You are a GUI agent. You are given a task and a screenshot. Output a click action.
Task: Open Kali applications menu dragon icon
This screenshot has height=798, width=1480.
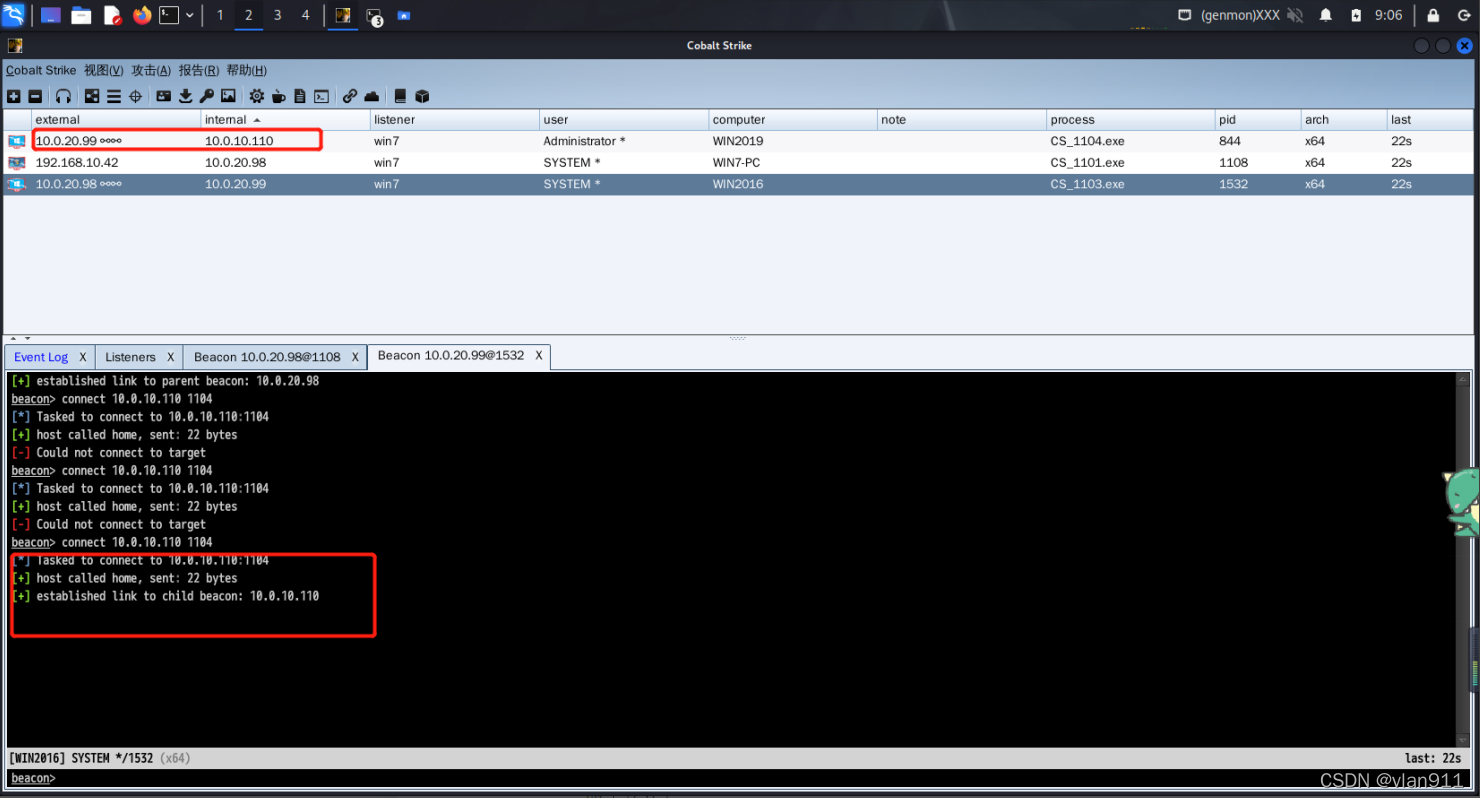[15, 15]
